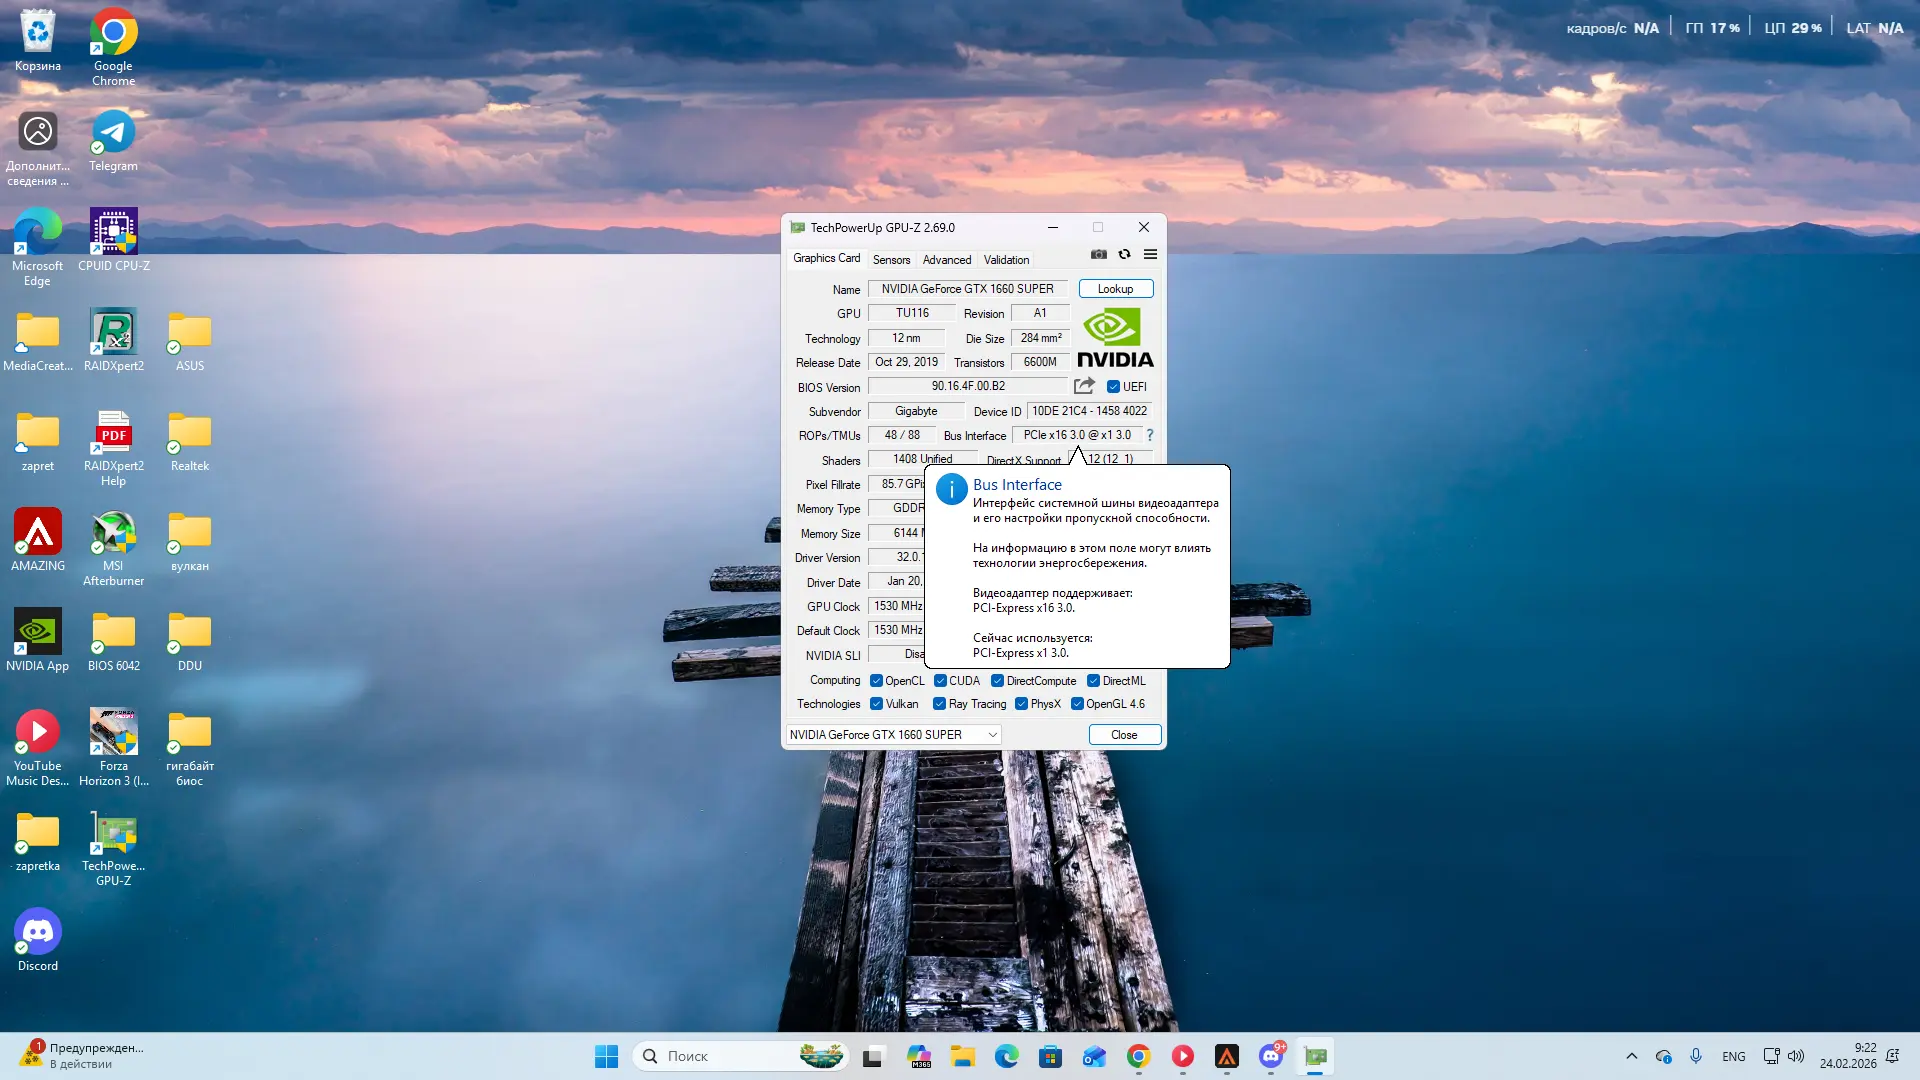Switch to the Sensors tab

[x=891, y=260]
